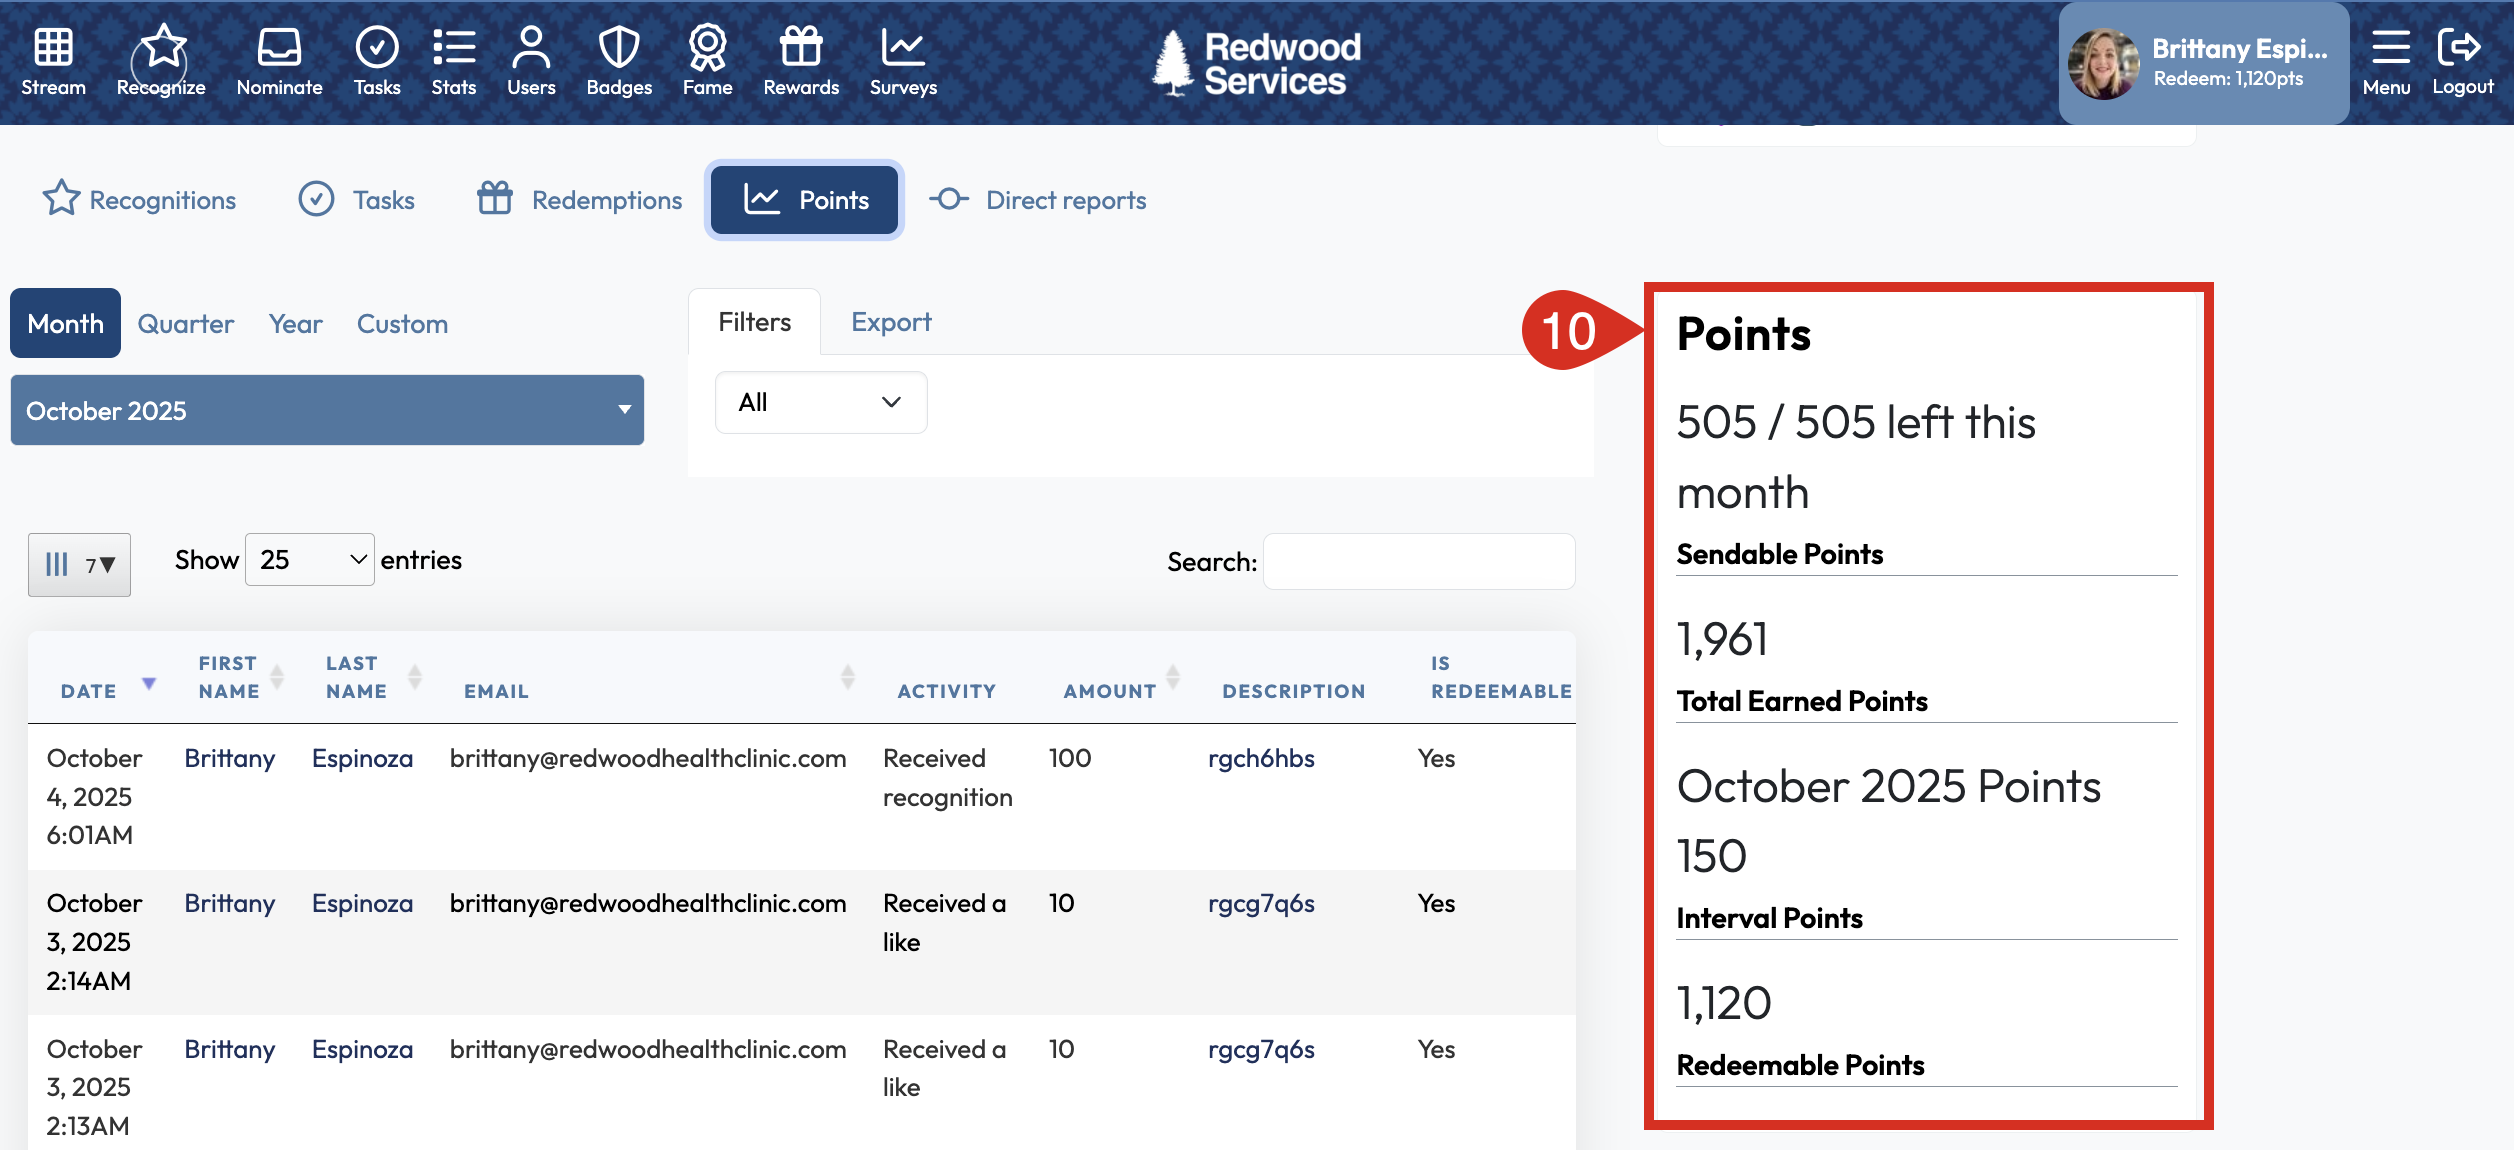Toggle sort on Last Name column
Screen dimensions: 2514x1150
[x=415, y=677]
